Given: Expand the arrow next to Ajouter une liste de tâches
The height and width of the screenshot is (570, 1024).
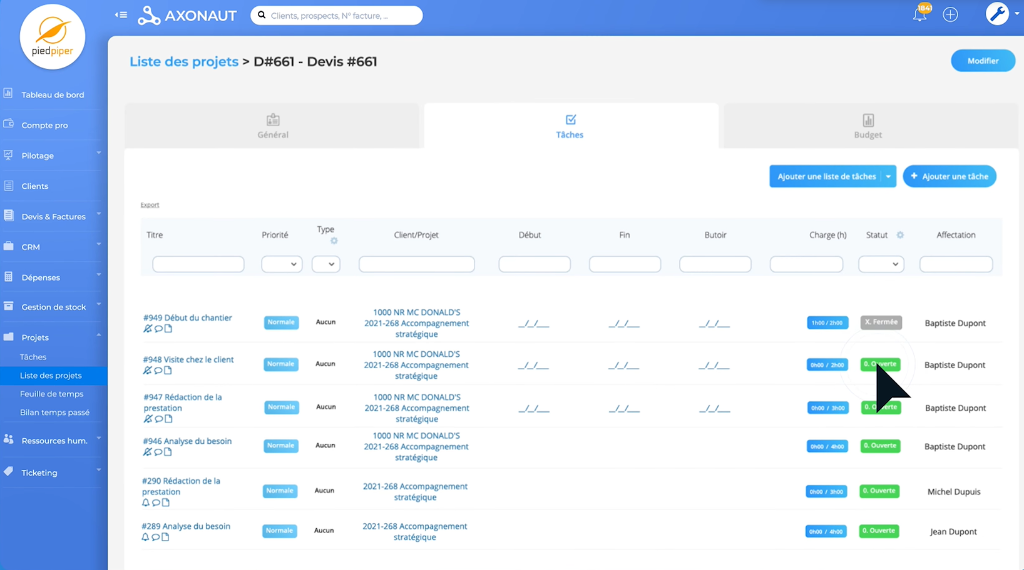Looking at the screenshot, I should coord(888,176).
